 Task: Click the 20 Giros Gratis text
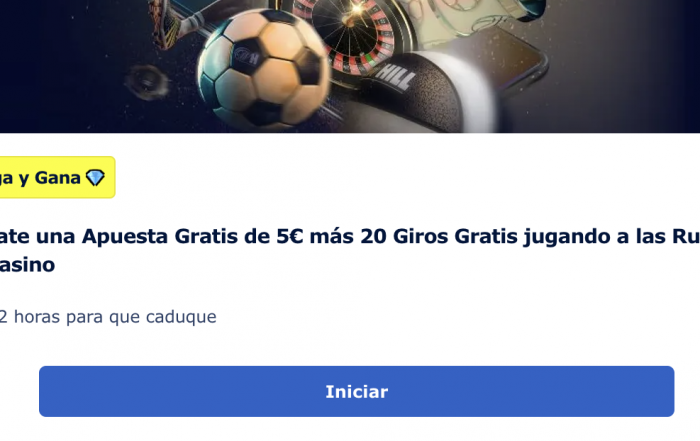(x=439, y=237)
